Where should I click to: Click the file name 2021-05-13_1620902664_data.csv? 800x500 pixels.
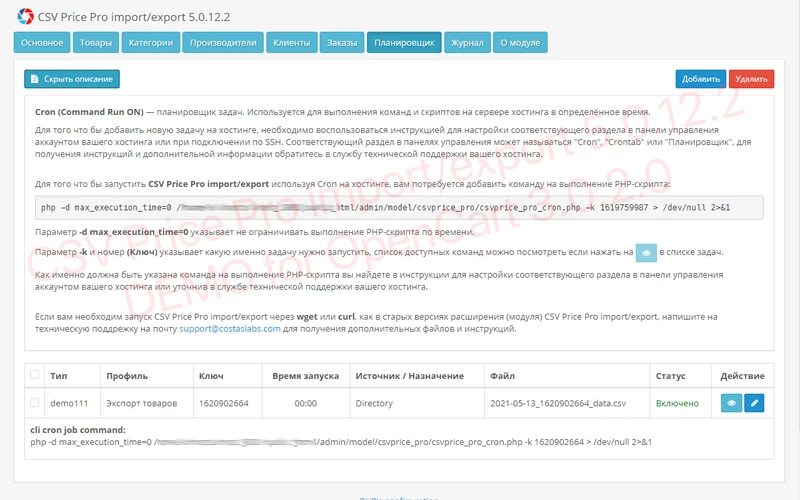[x=558, y=403]
